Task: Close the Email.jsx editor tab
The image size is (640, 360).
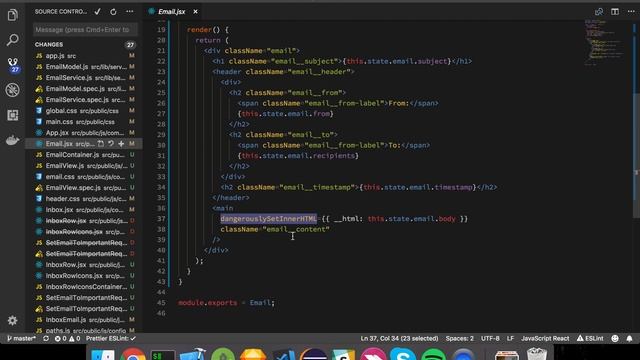Action: point(196,12)
